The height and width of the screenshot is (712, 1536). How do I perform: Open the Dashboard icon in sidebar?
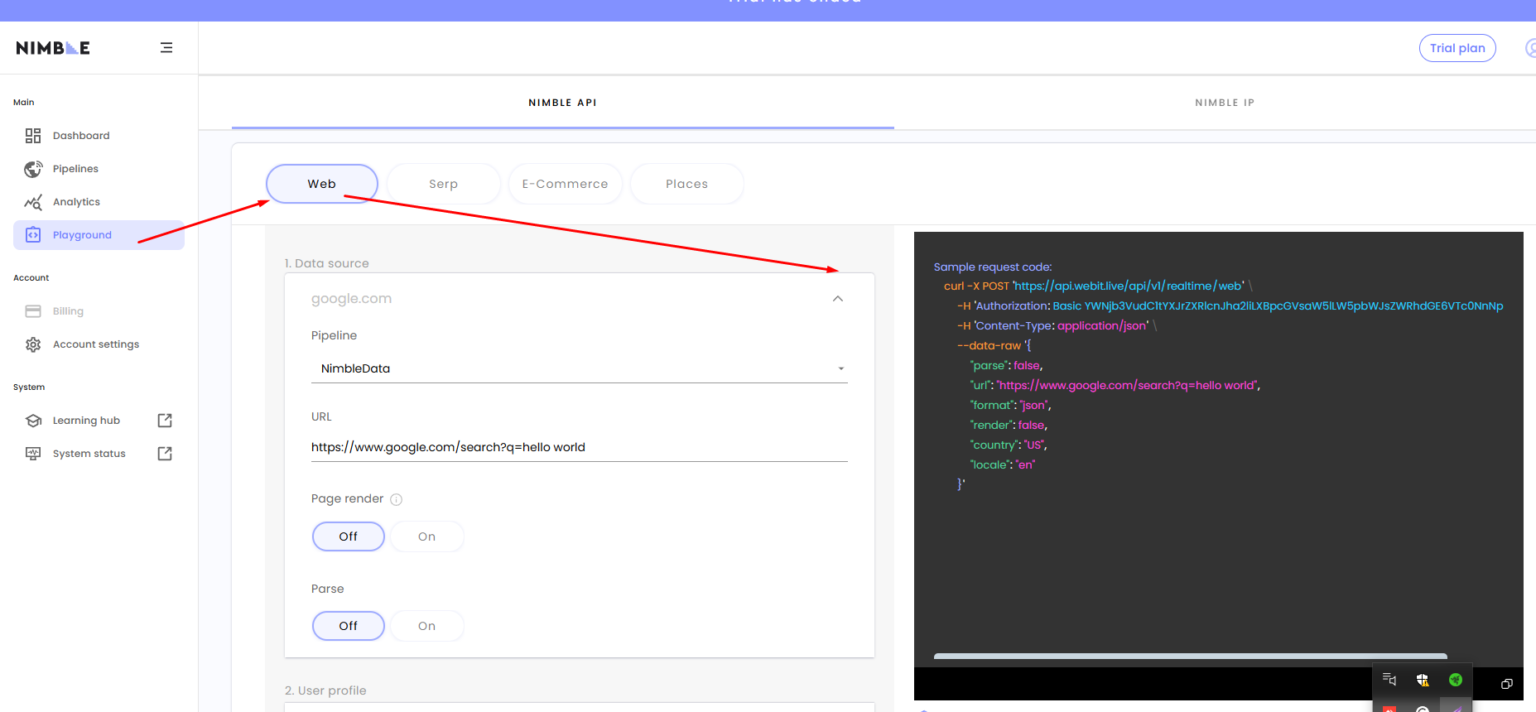33,136
